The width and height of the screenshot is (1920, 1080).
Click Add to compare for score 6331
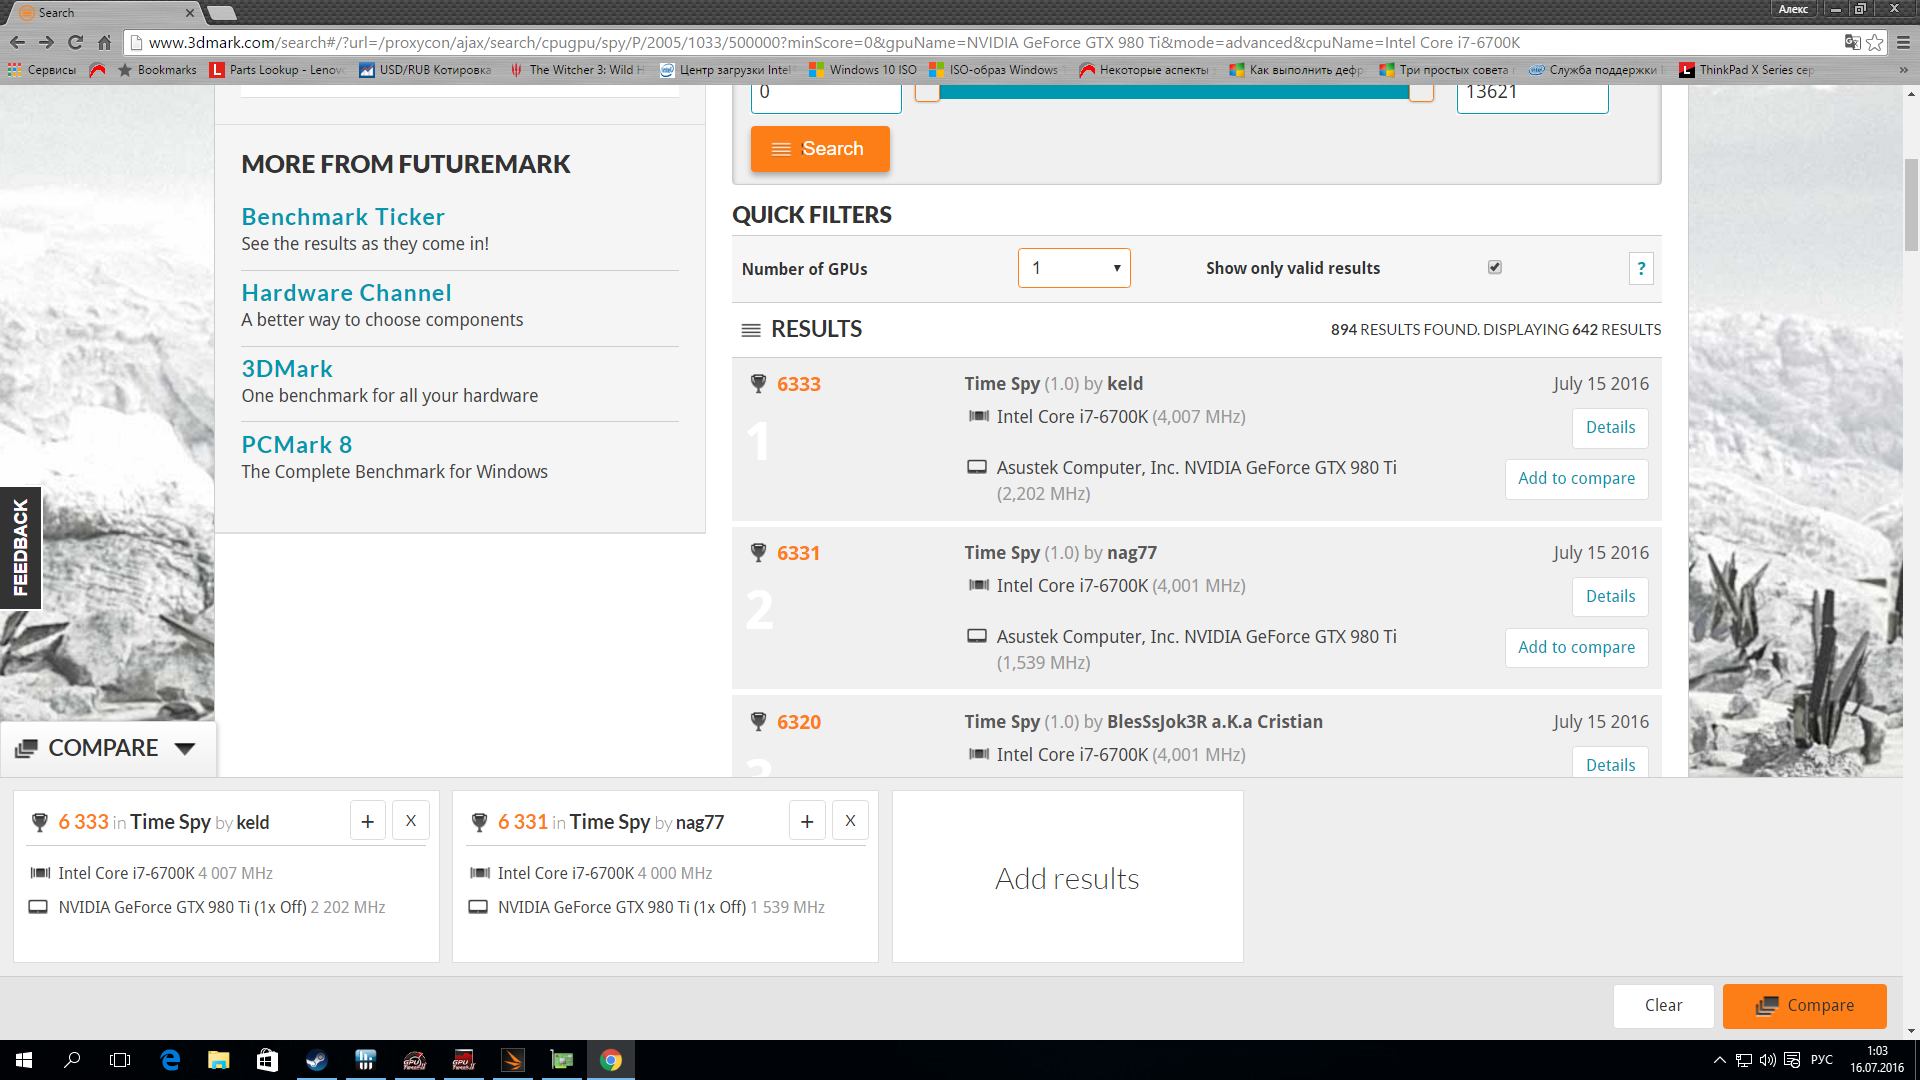tap(1576, 647)
